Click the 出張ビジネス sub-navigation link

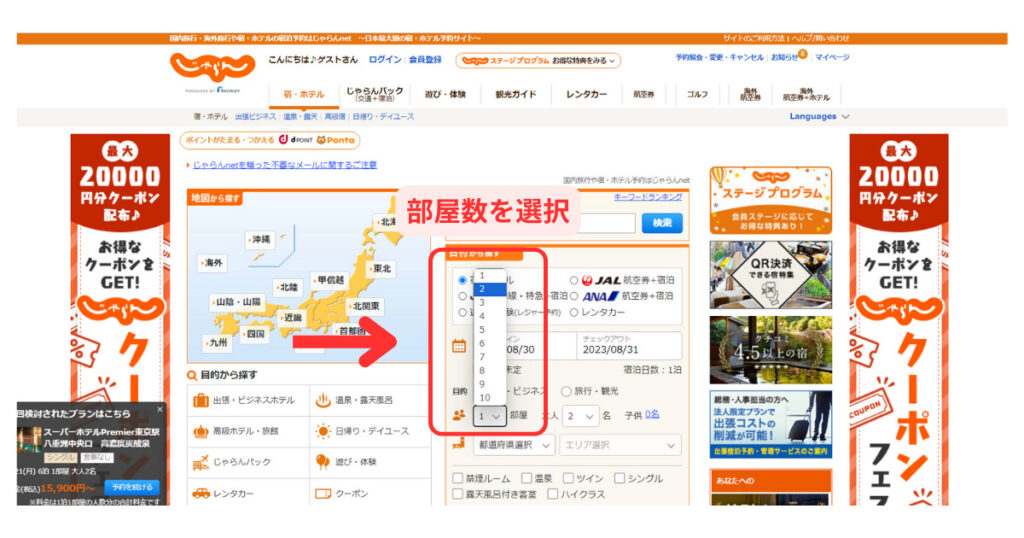[255, 117]
